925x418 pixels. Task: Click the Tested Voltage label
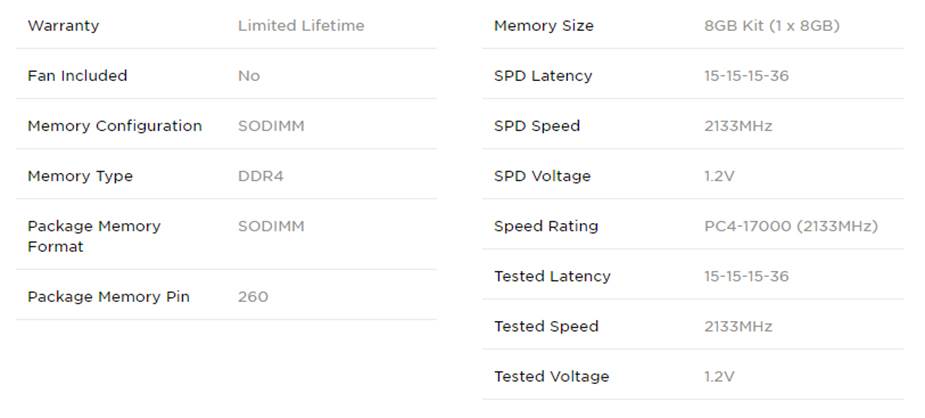(551, 377)
